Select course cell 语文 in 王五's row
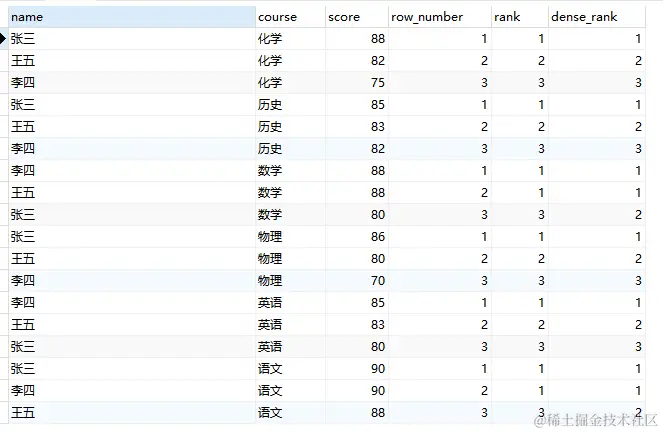This screenshot has height=433, width=663. point(290,413)
